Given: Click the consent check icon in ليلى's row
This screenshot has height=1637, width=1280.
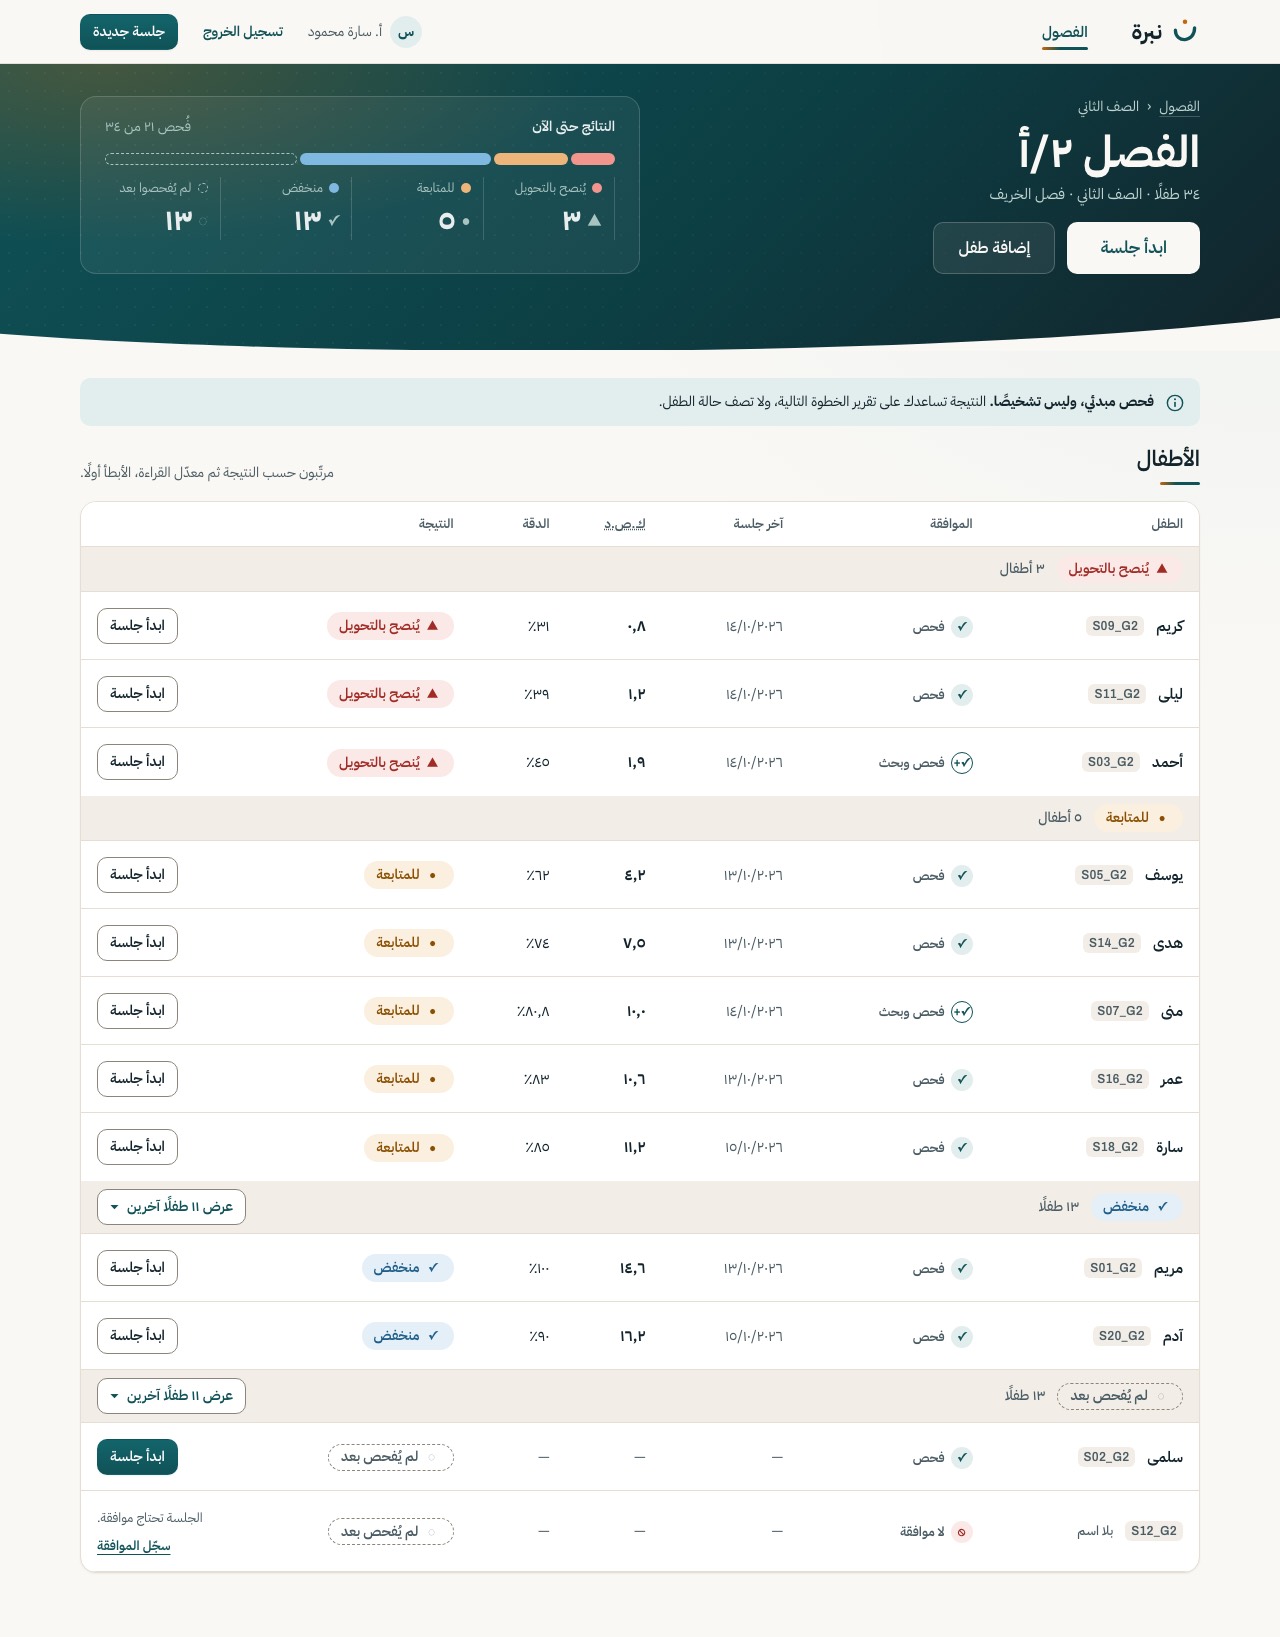Looking at the screenshot, I should point(962,695).
